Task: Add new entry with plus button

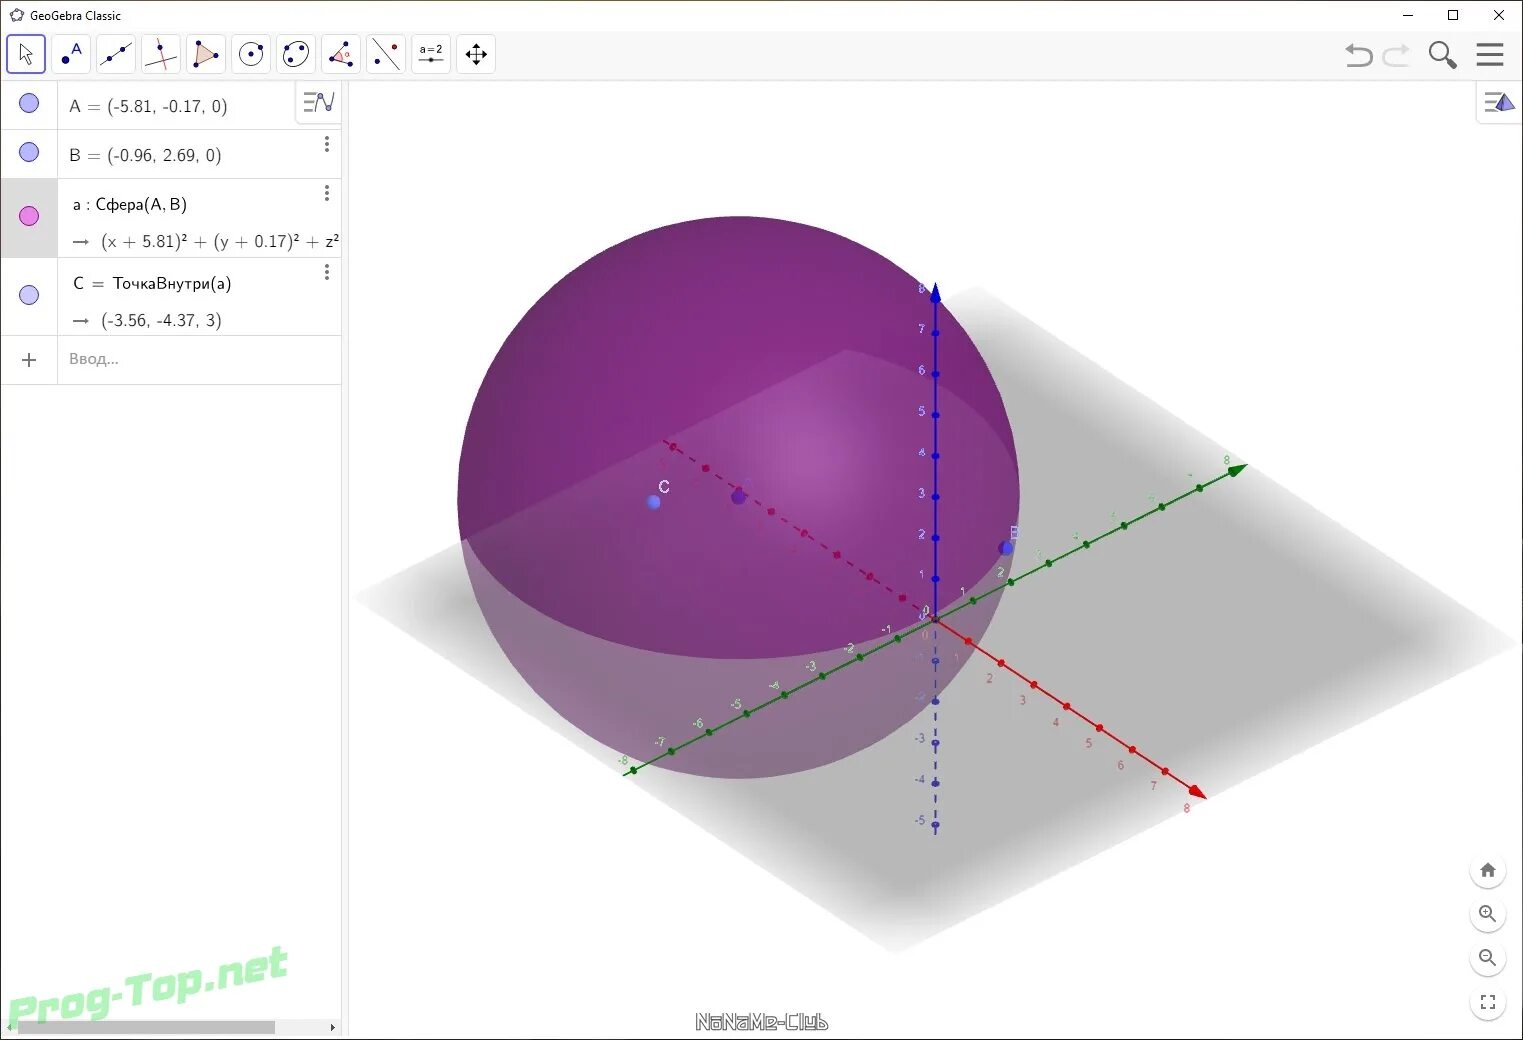Action: [29, 360]
